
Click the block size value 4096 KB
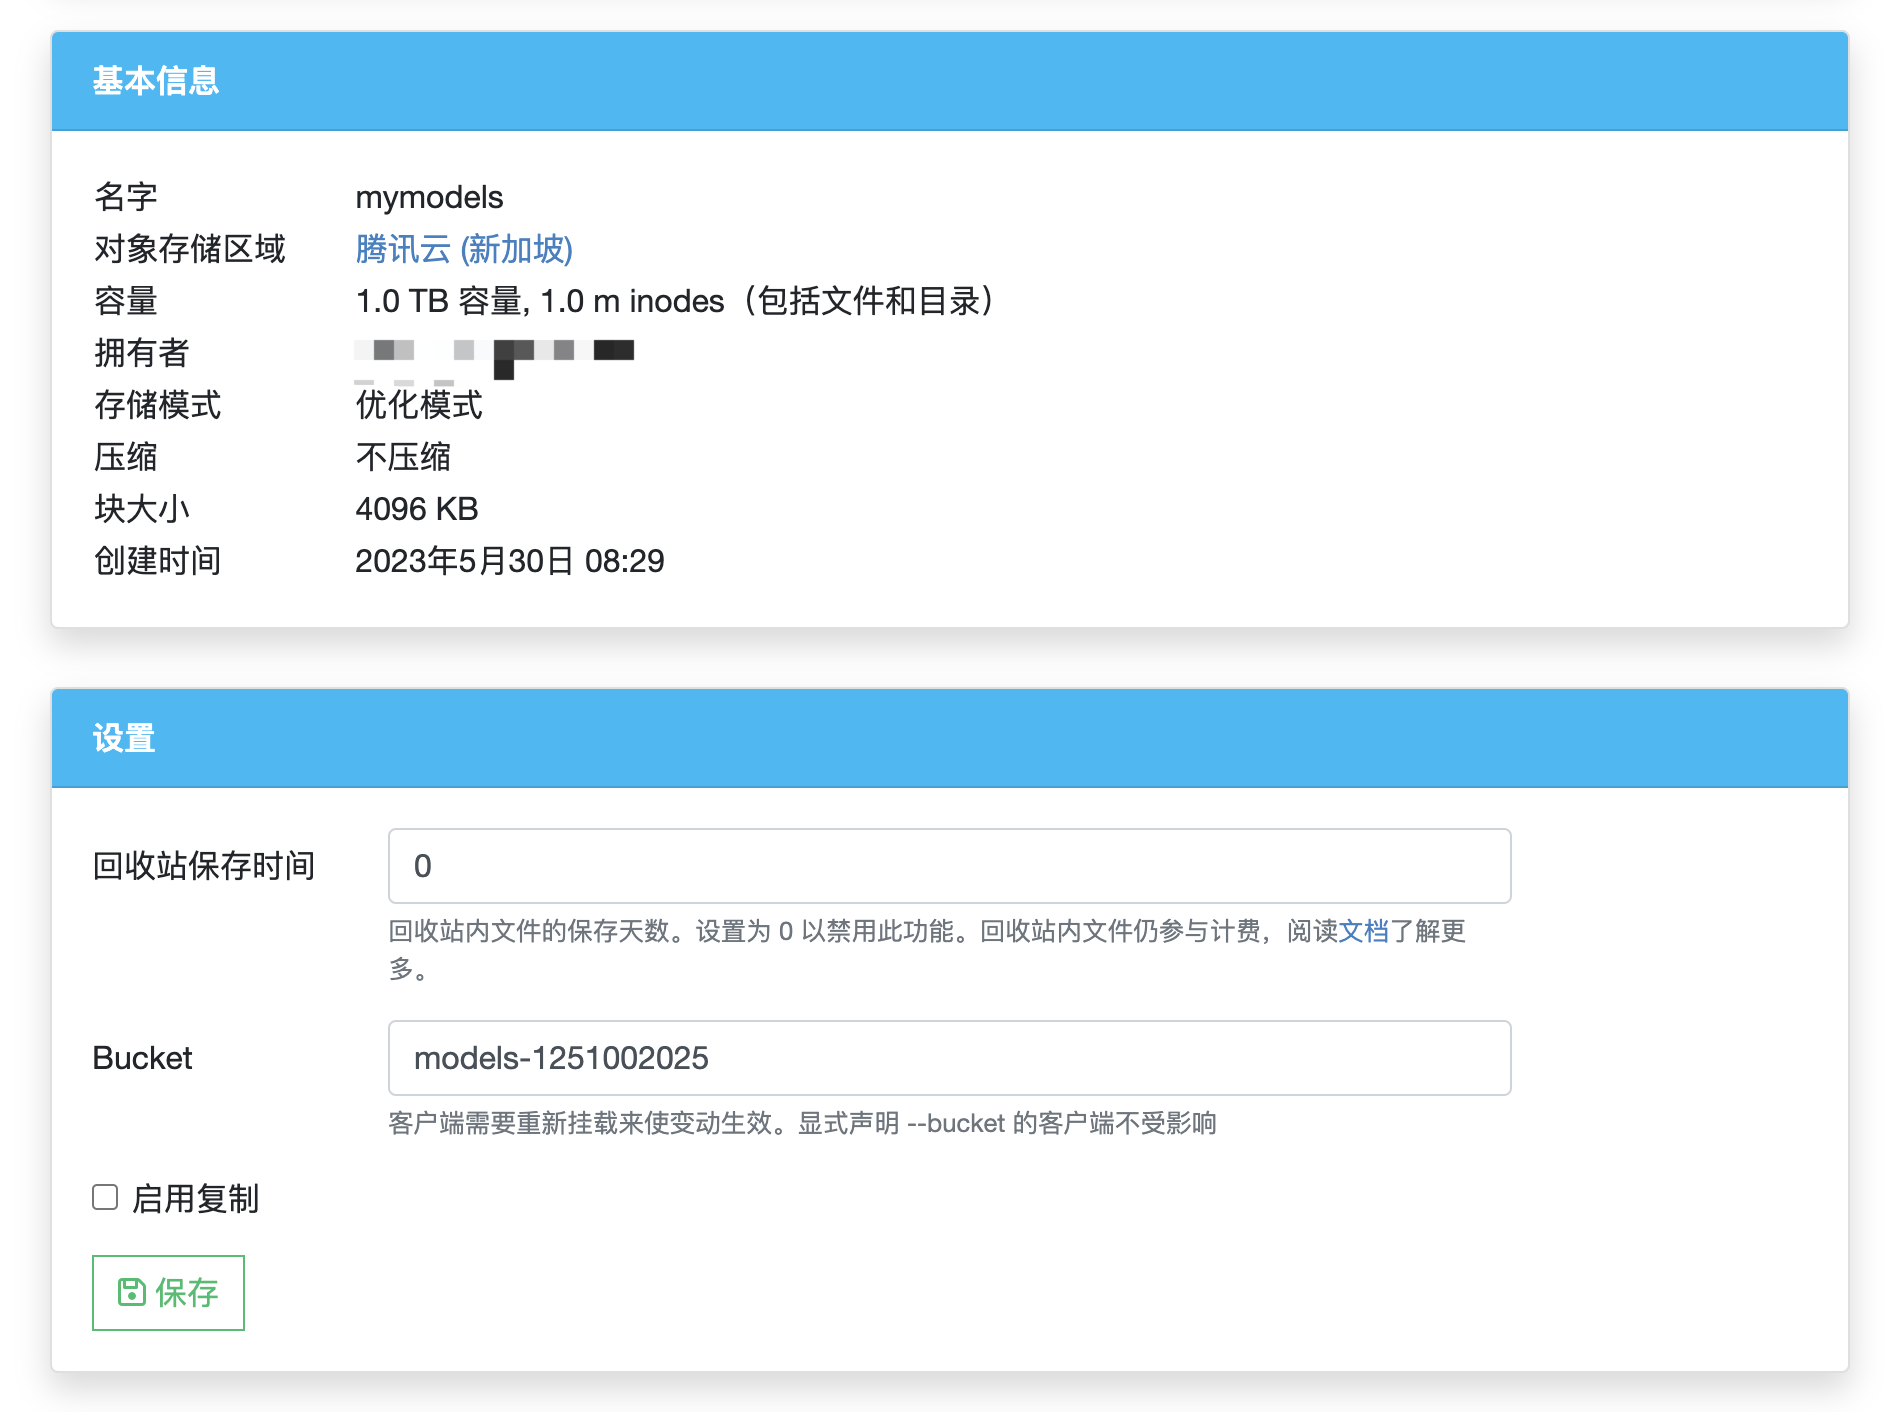click(x=417, y=509)
